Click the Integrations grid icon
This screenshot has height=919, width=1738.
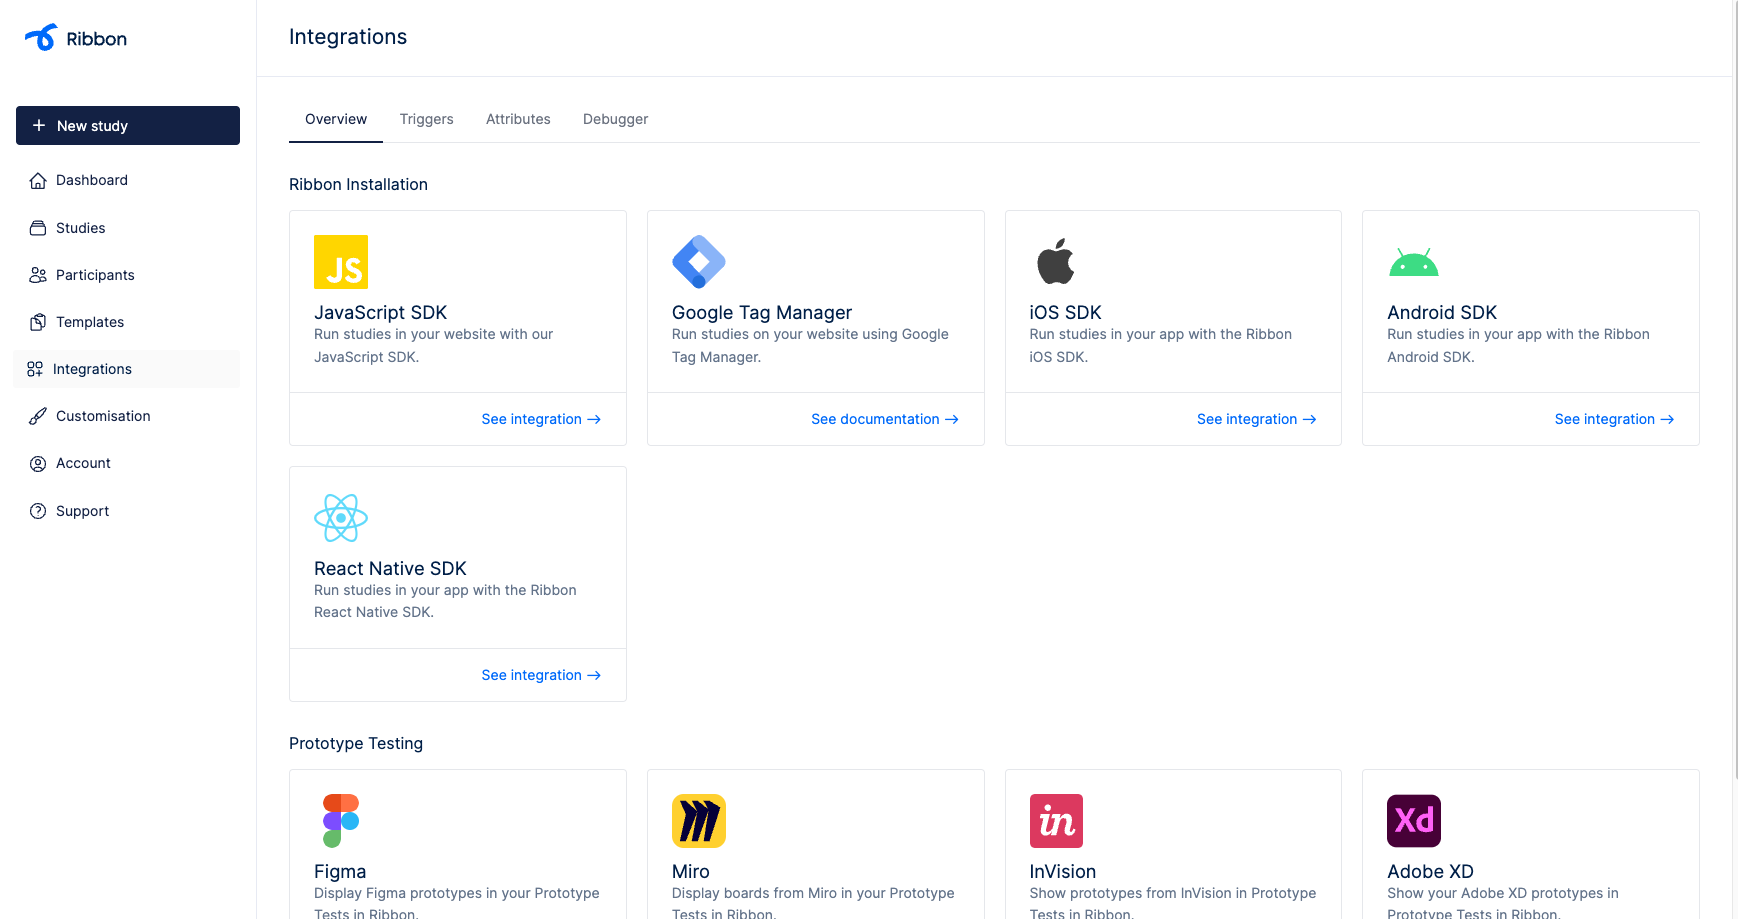35,369
